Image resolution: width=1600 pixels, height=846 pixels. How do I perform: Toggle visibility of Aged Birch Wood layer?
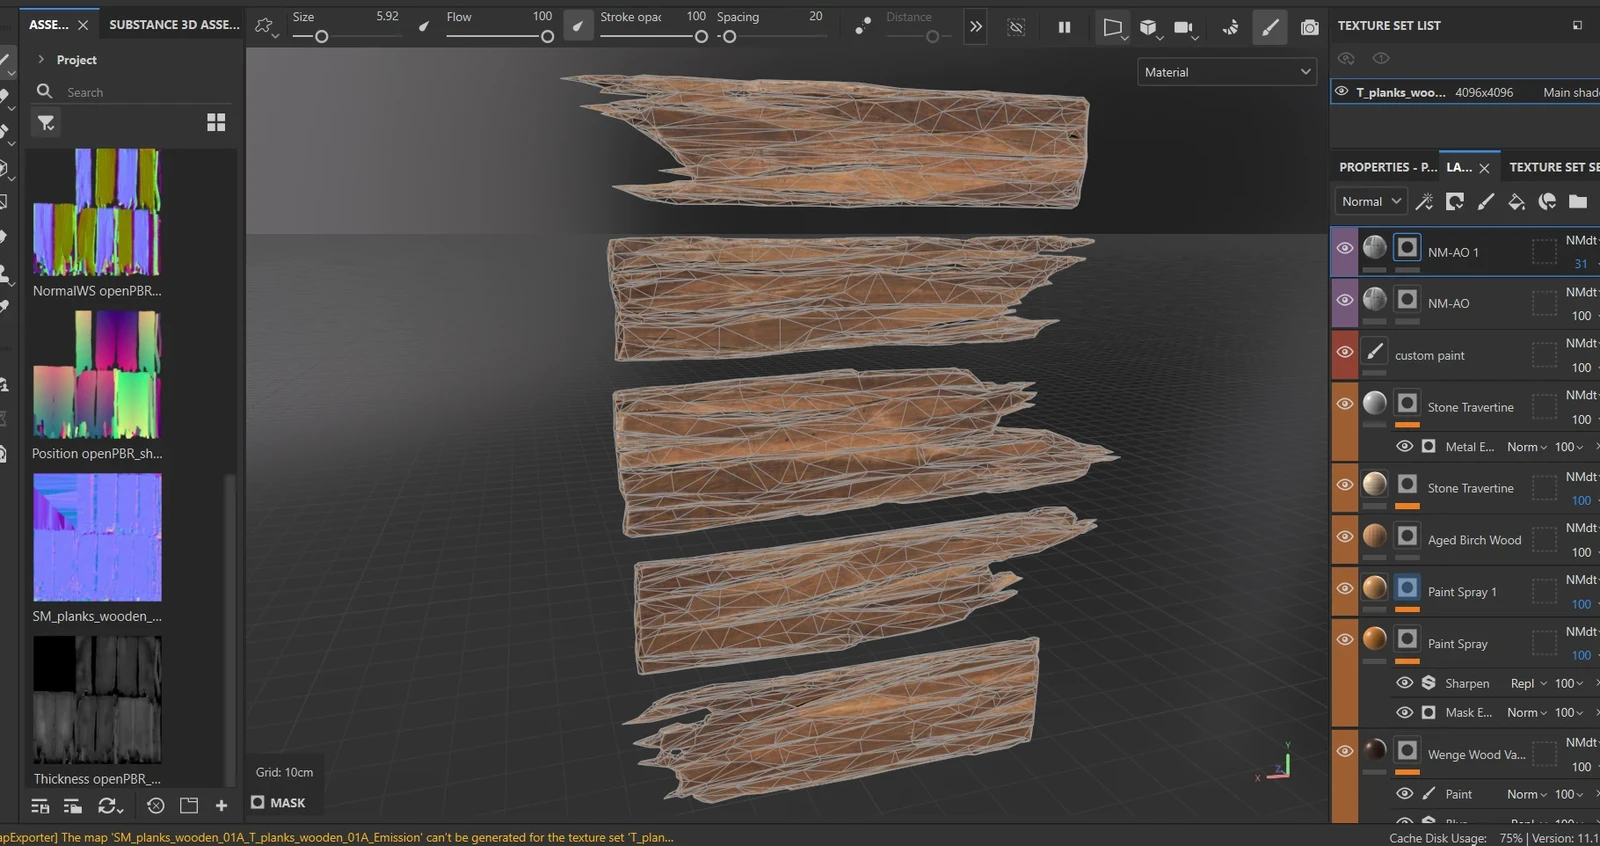pos(1344,537)
